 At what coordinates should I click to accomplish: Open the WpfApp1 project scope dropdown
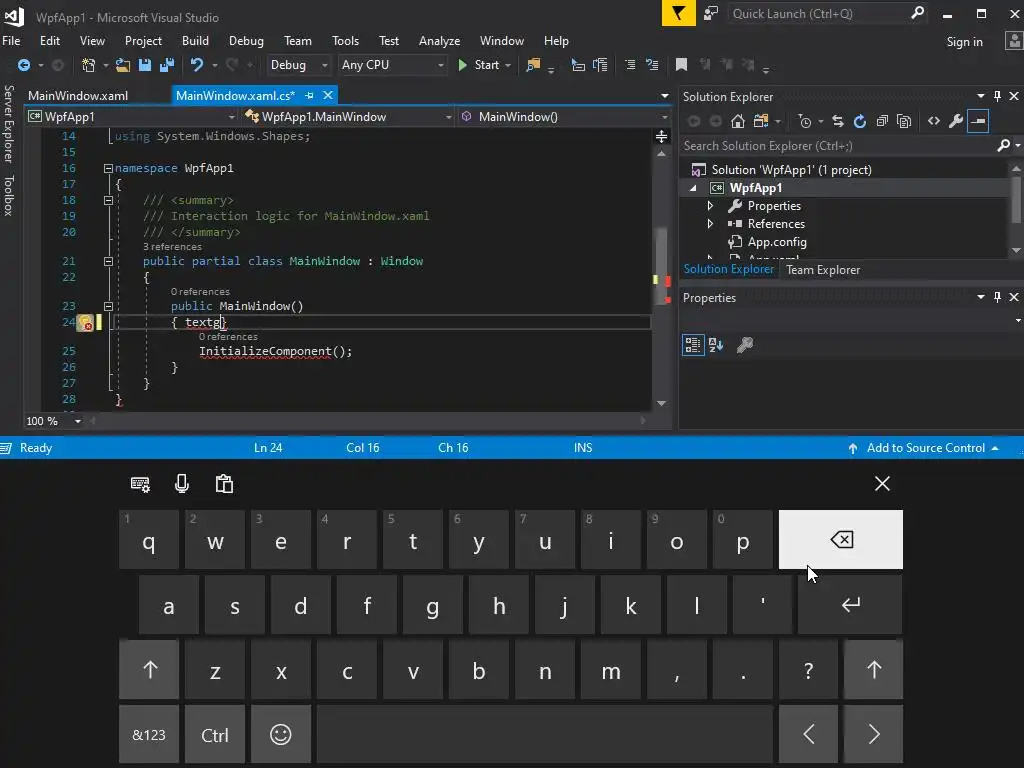(x=131, y=117)
